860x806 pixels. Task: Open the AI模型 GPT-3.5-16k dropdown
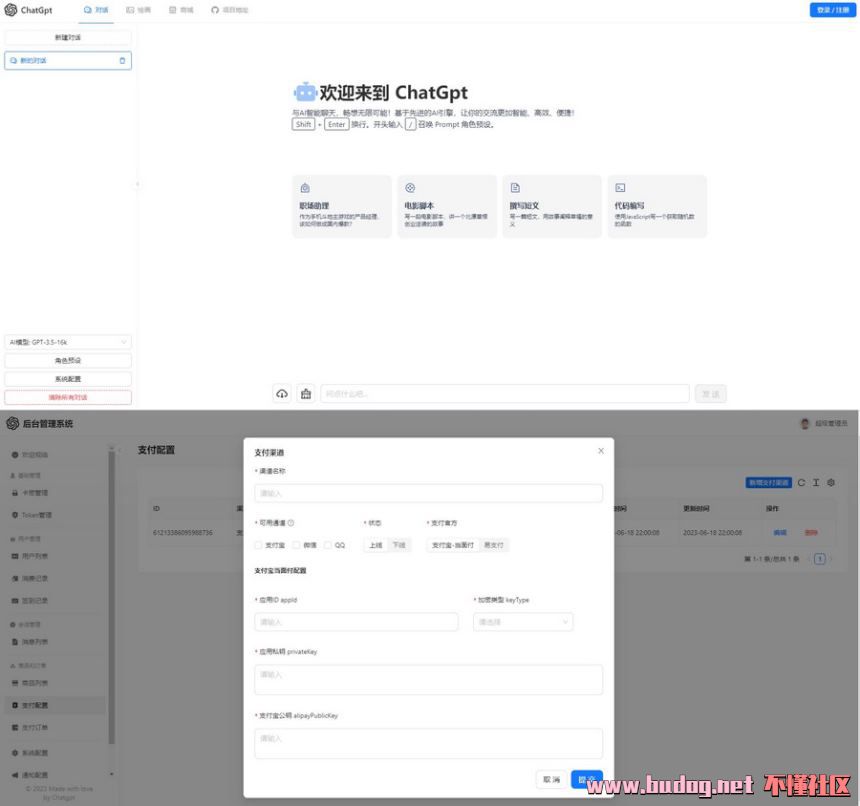coord(68,342)
